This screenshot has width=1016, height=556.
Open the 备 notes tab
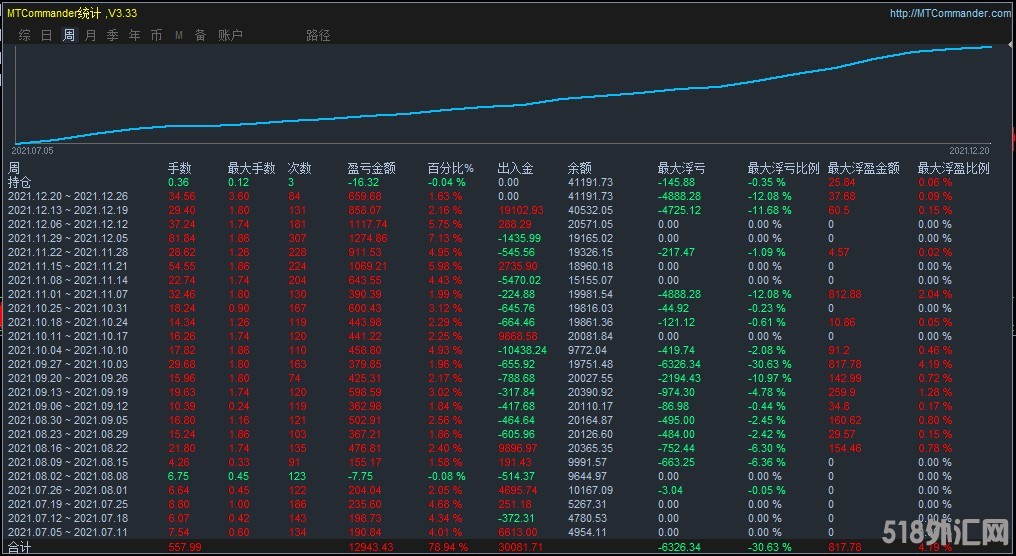coord(200,35)
